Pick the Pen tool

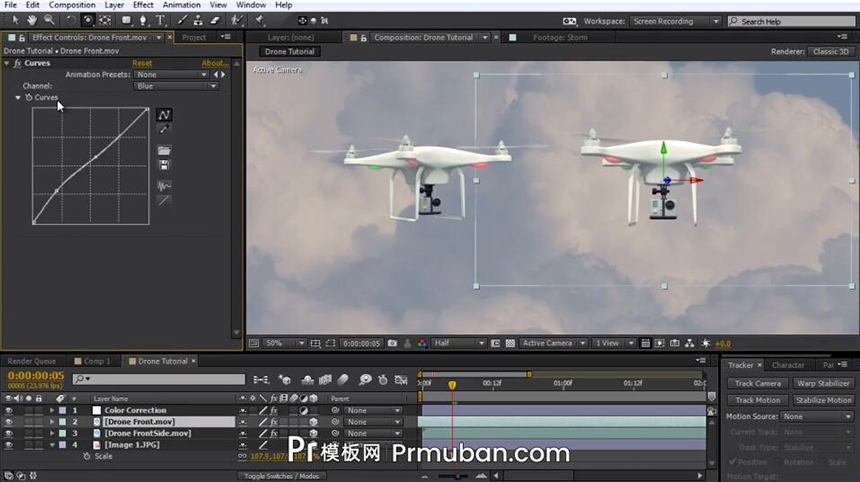pos(144,20)
